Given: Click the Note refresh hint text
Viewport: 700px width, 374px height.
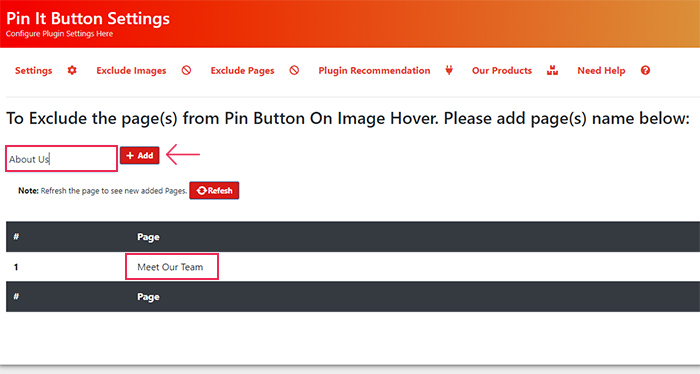Looking at the screenshot, I should [102, 191].
